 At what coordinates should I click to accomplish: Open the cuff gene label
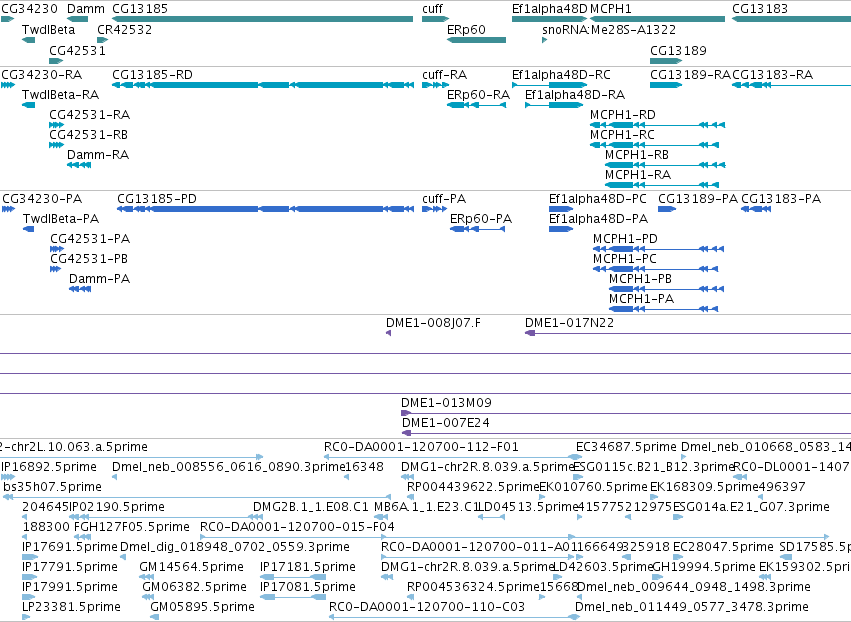click(433, 9)
